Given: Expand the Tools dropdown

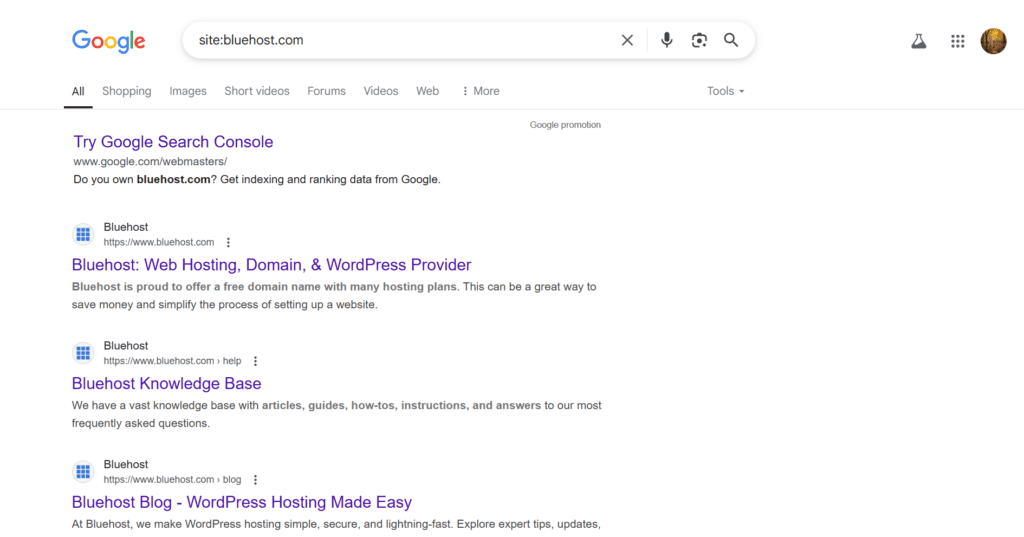Looking at the screenshot, I should [x=726, y=91].
